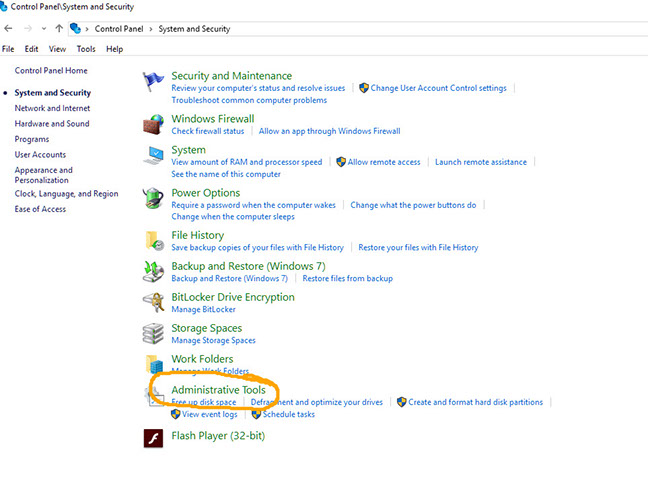
Task: Click the Backup and Restore icon
Action: 153,272
